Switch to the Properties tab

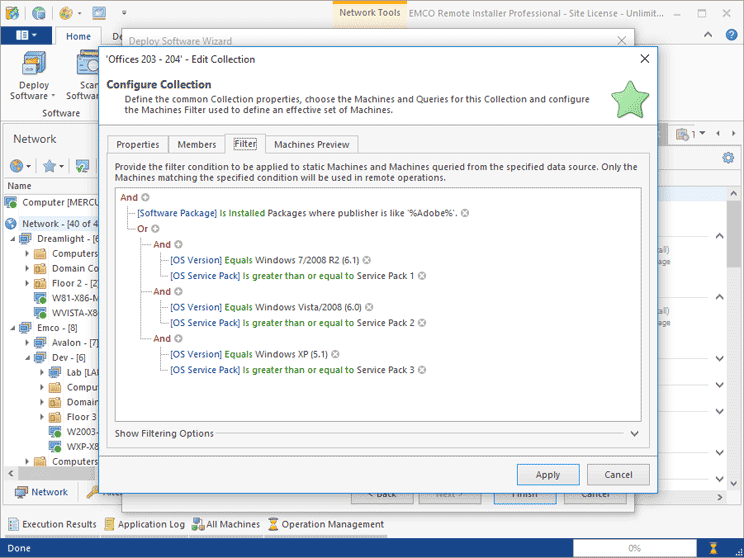click(x=137, y=144)
